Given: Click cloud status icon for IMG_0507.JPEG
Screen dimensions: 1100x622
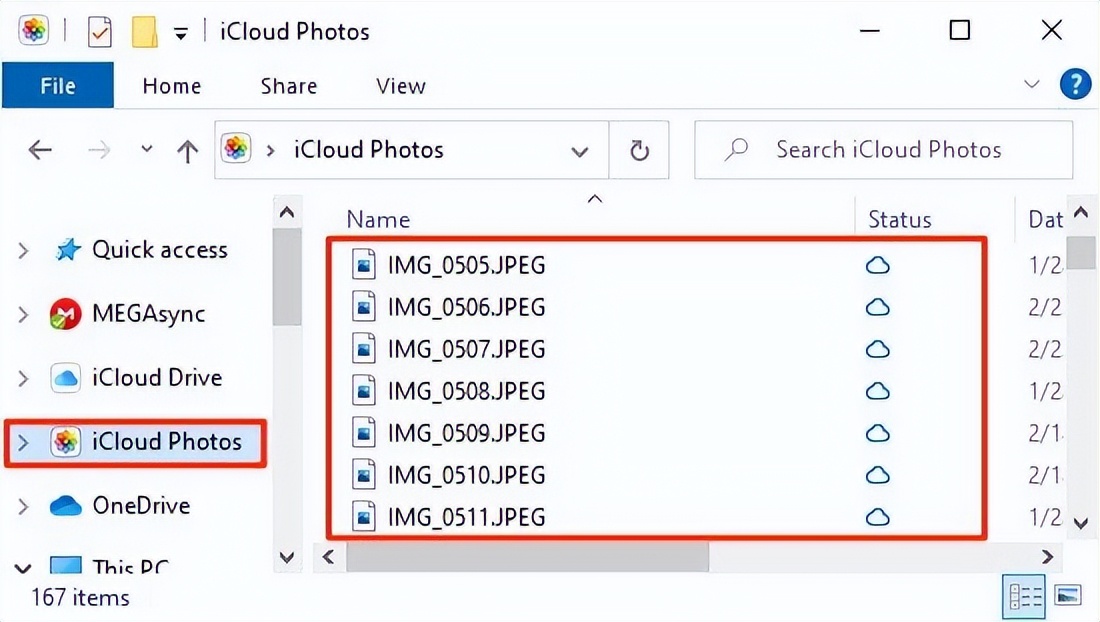Looking at the screenshot, I should tap(877, 349).
